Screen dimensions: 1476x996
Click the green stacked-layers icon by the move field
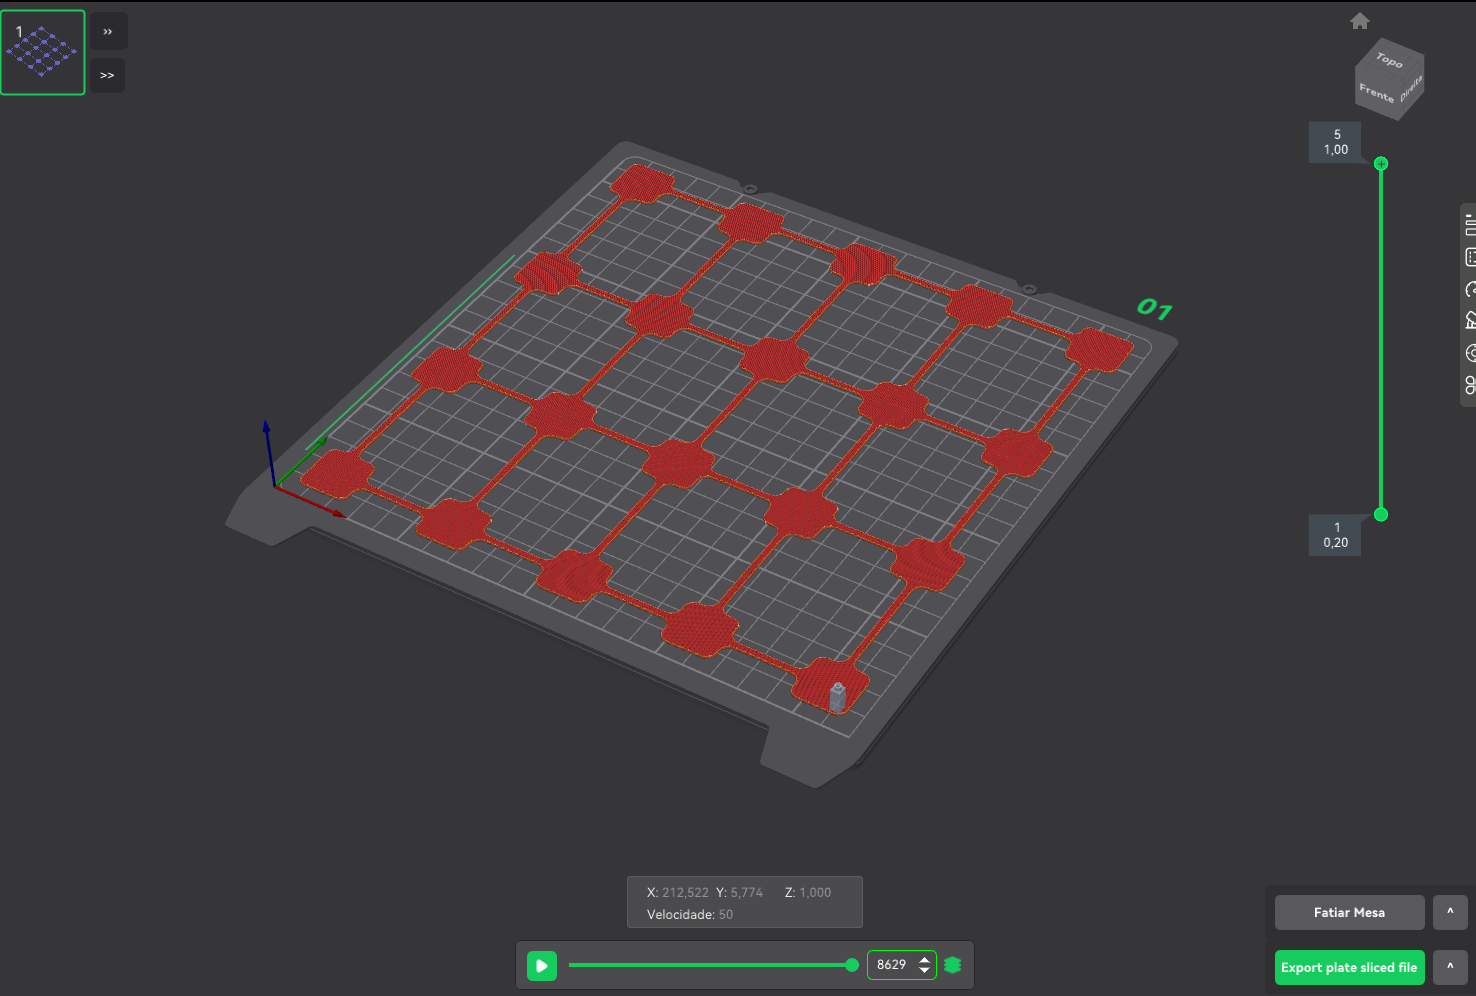[x=952, y=965]
